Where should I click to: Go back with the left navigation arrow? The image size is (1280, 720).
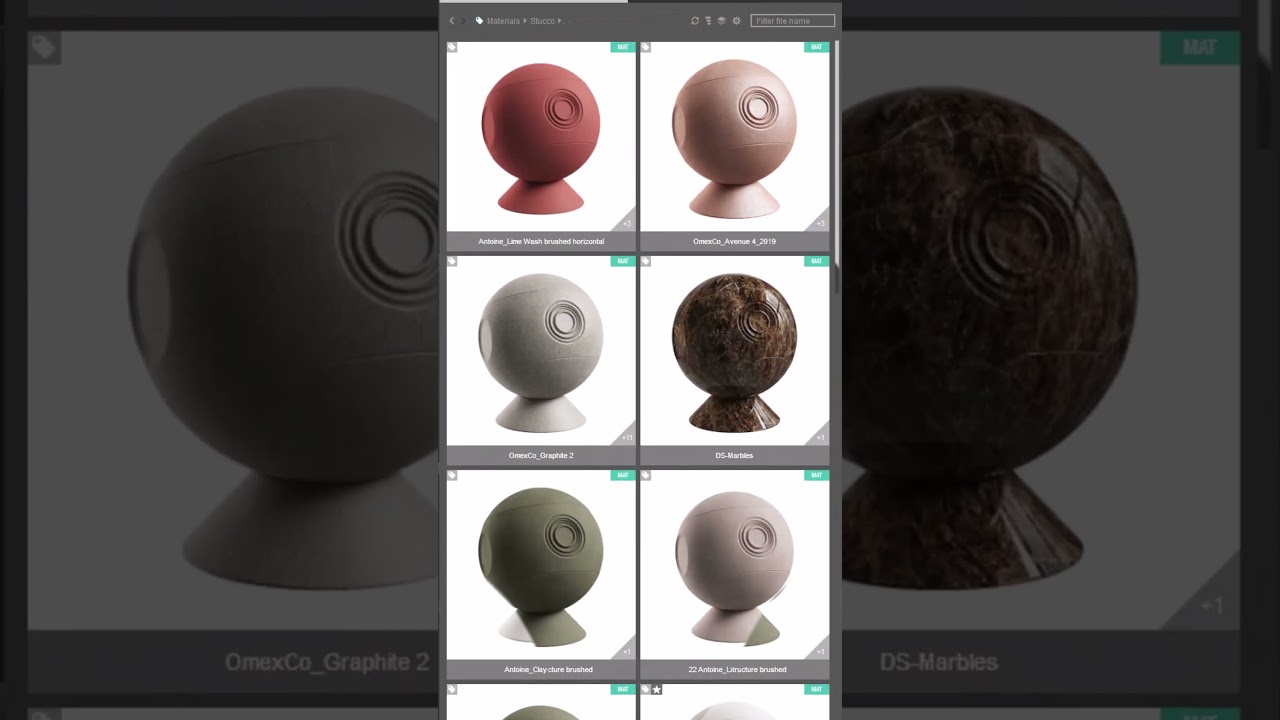(451, 21)
